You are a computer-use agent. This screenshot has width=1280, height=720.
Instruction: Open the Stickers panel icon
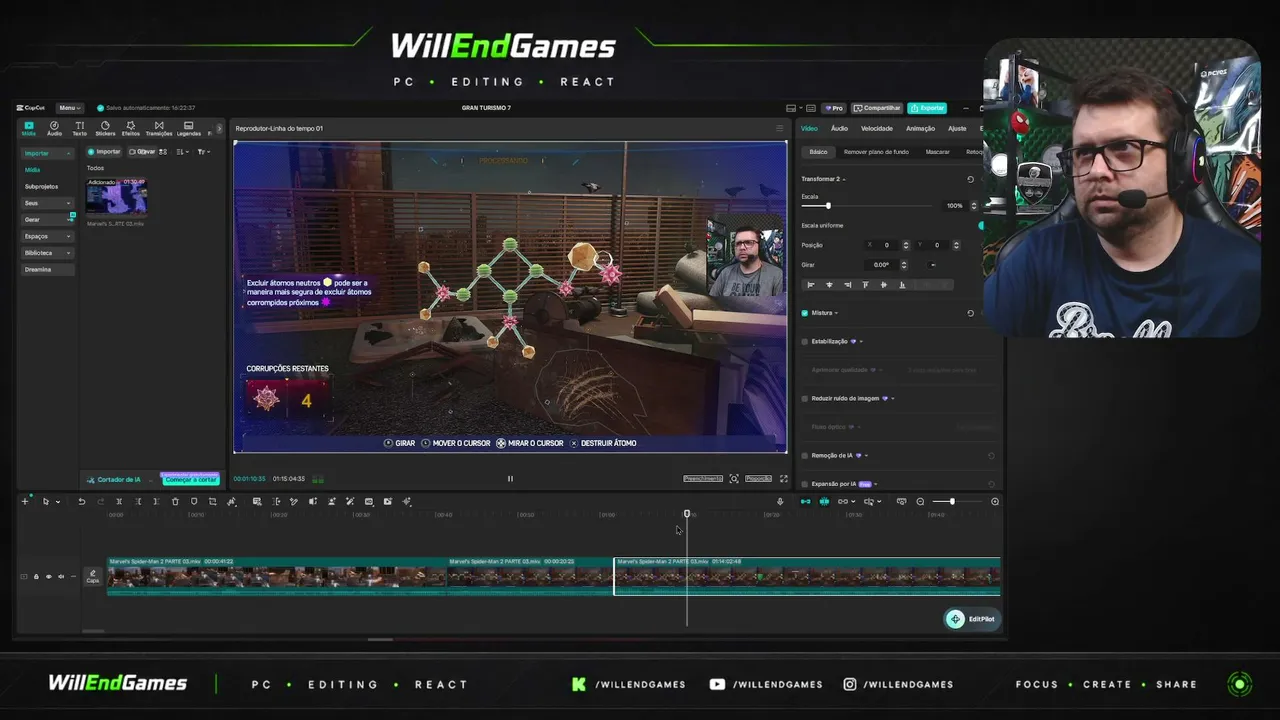(105, 128)
